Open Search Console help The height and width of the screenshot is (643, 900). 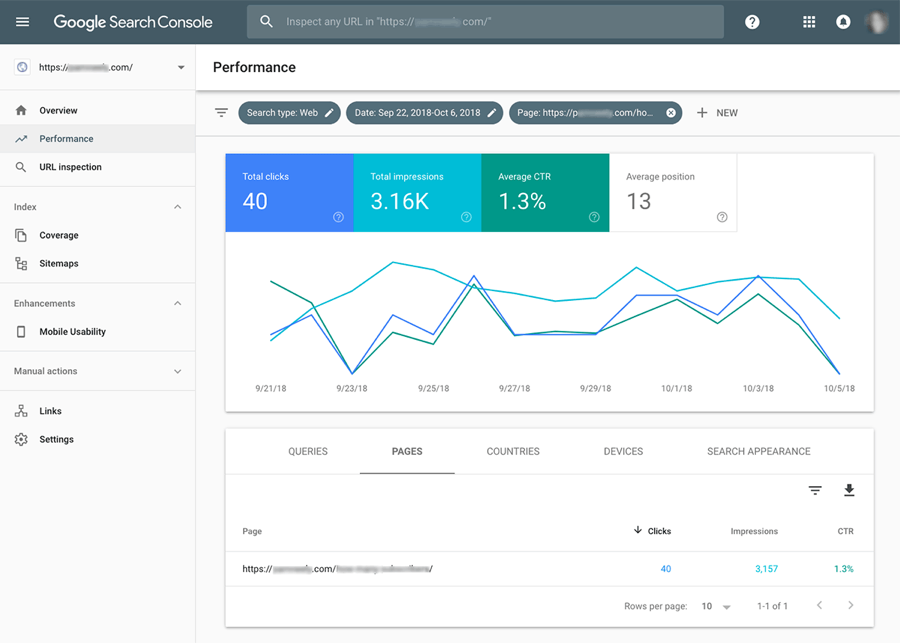coord(752,21)
